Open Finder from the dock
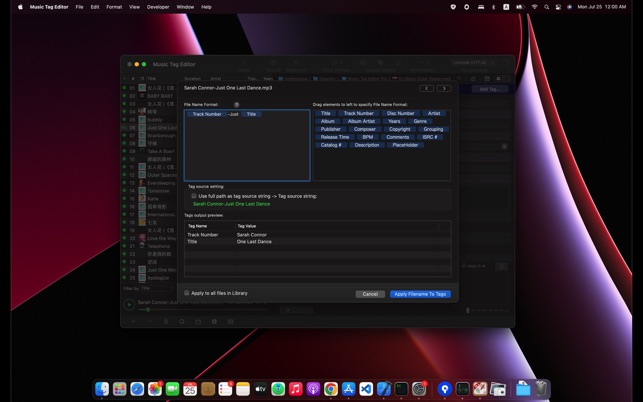 point(102,389)
